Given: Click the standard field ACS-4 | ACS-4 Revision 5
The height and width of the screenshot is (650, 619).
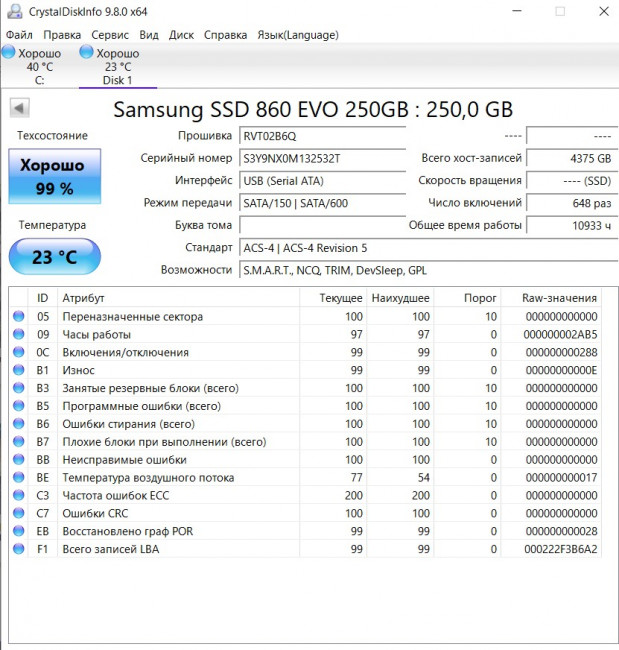Looking at the screenshot, I should point(429,248).
